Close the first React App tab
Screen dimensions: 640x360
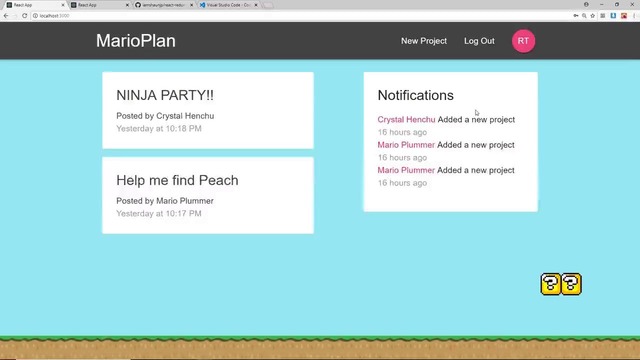tap(63, 5)
